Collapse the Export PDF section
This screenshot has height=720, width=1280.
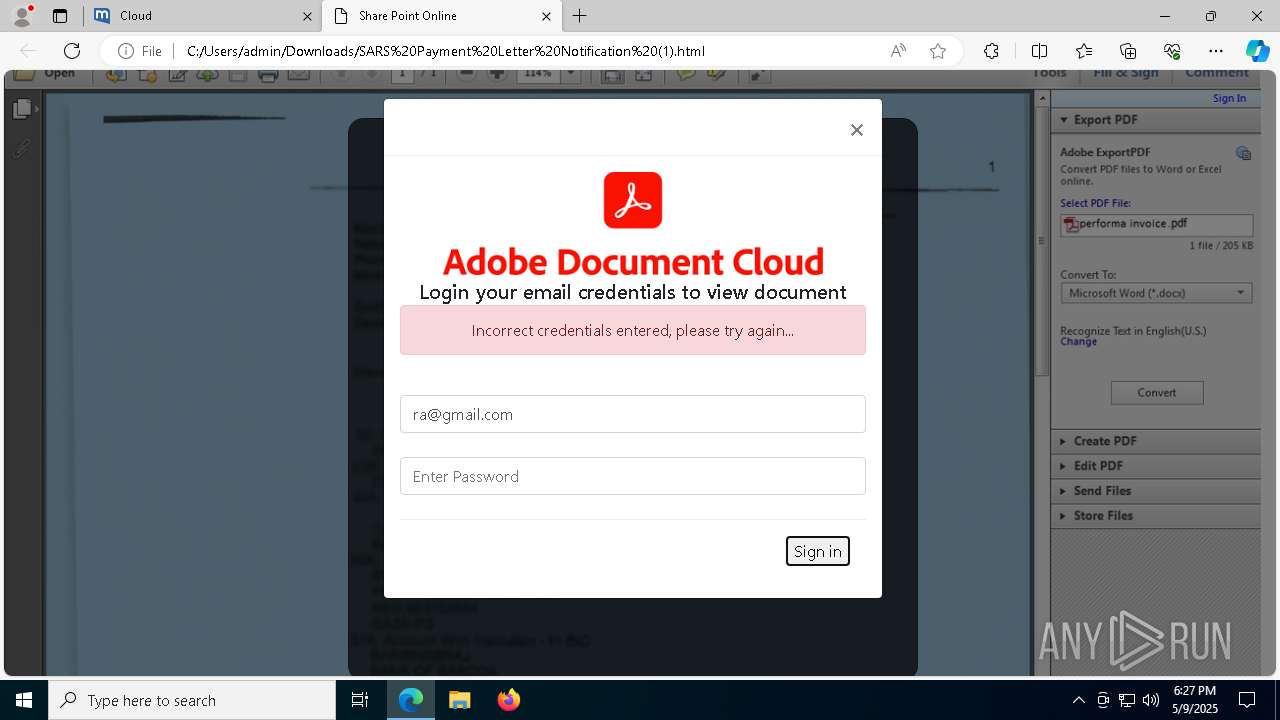[x=1155, y=120]
